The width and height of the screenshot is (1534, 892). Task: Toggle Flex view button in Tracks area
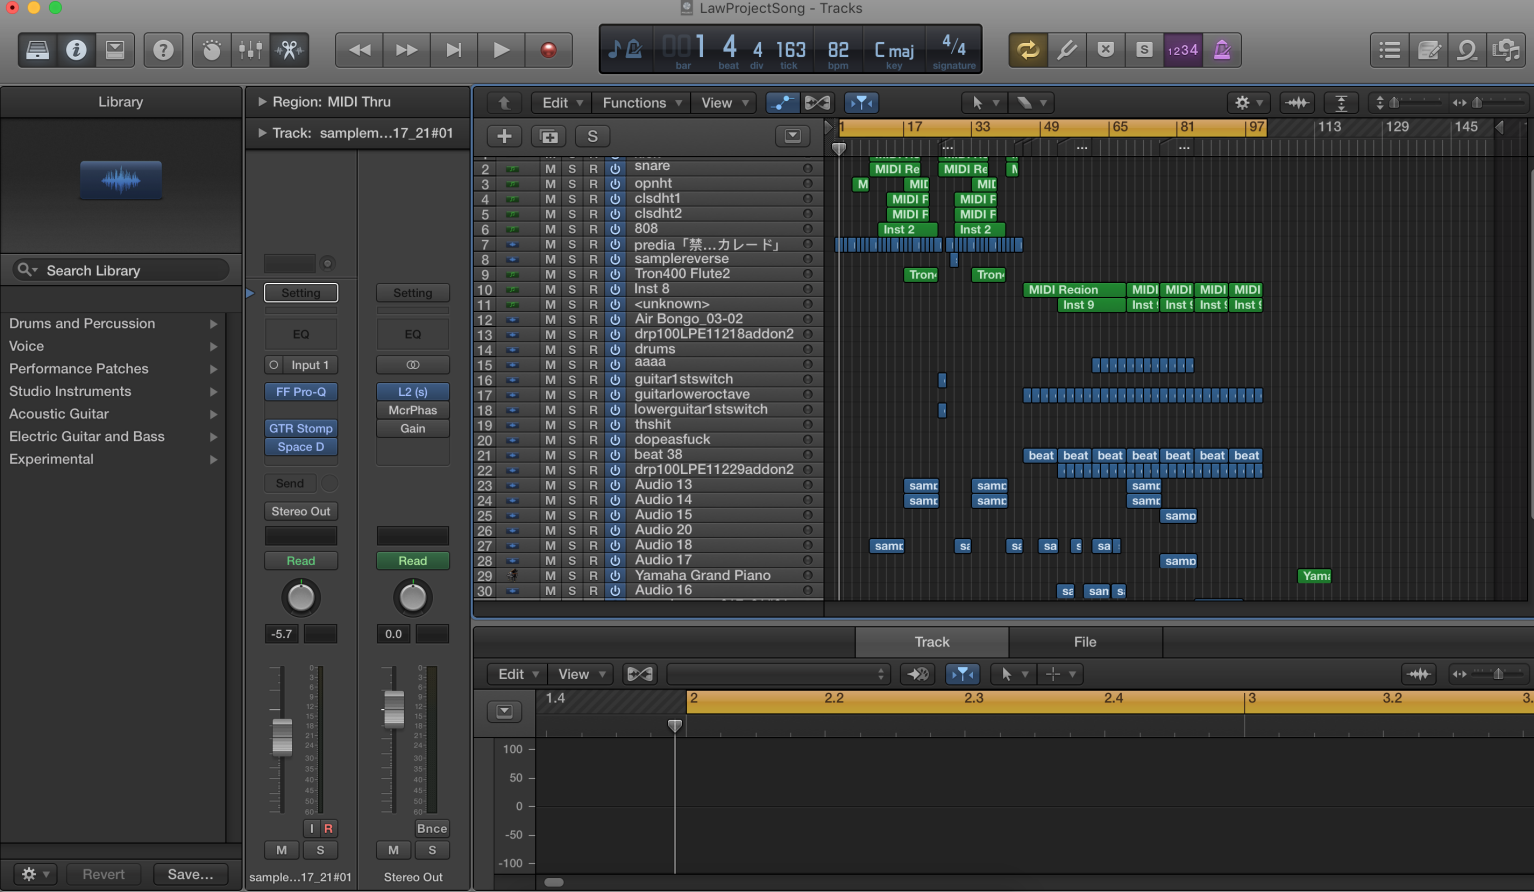(x=818, y=102)
